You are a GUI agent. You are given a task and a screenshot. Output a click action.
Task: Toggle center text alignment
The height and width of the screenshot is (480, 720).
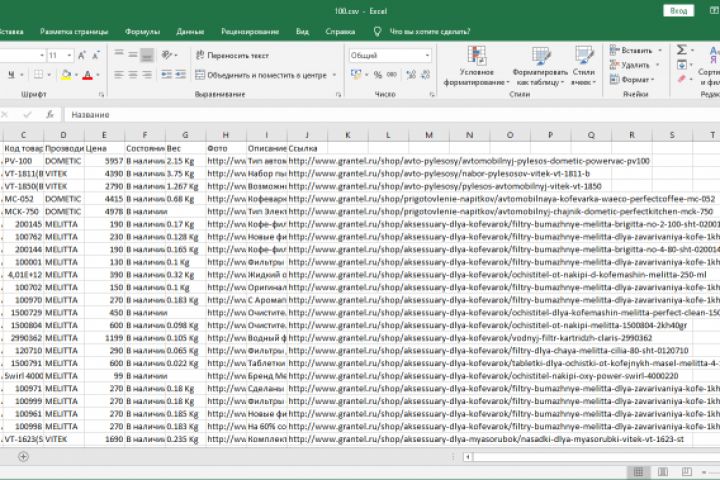(133, 74)
